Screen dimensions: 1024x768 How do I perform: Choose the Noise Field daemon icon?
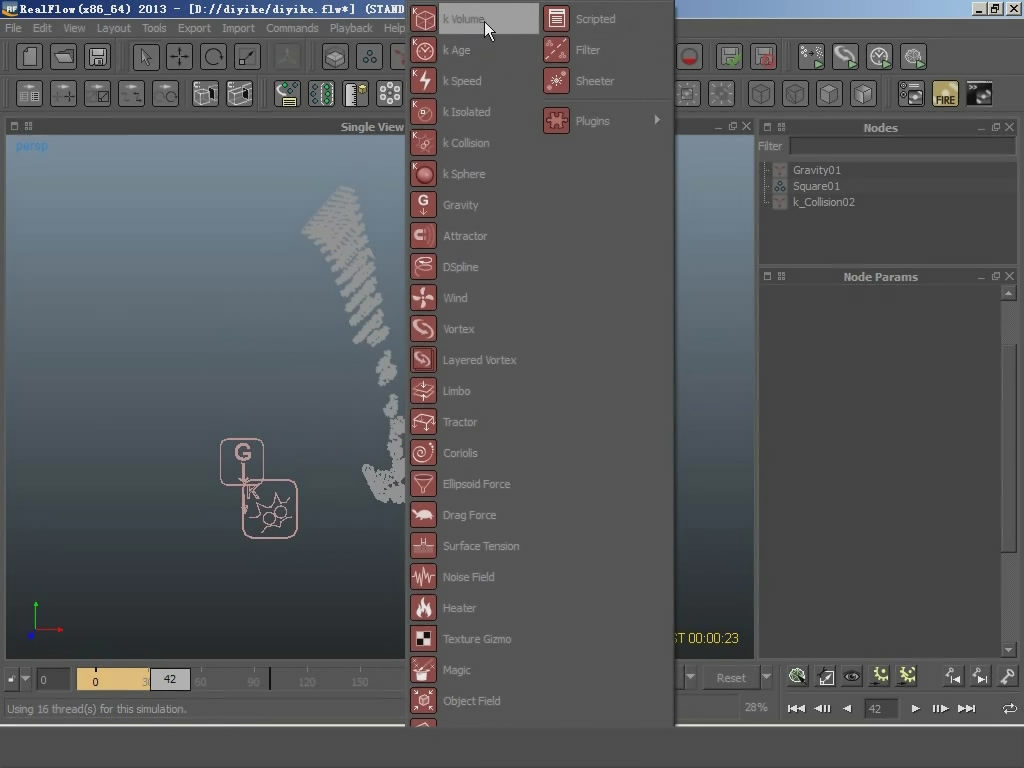pos(423,577)
